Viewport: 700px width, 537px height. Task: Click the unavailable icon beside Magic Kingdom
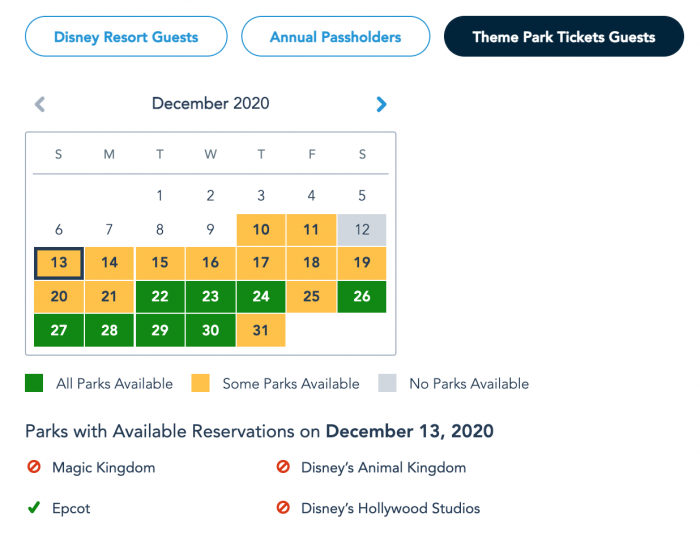pos(33,467)
